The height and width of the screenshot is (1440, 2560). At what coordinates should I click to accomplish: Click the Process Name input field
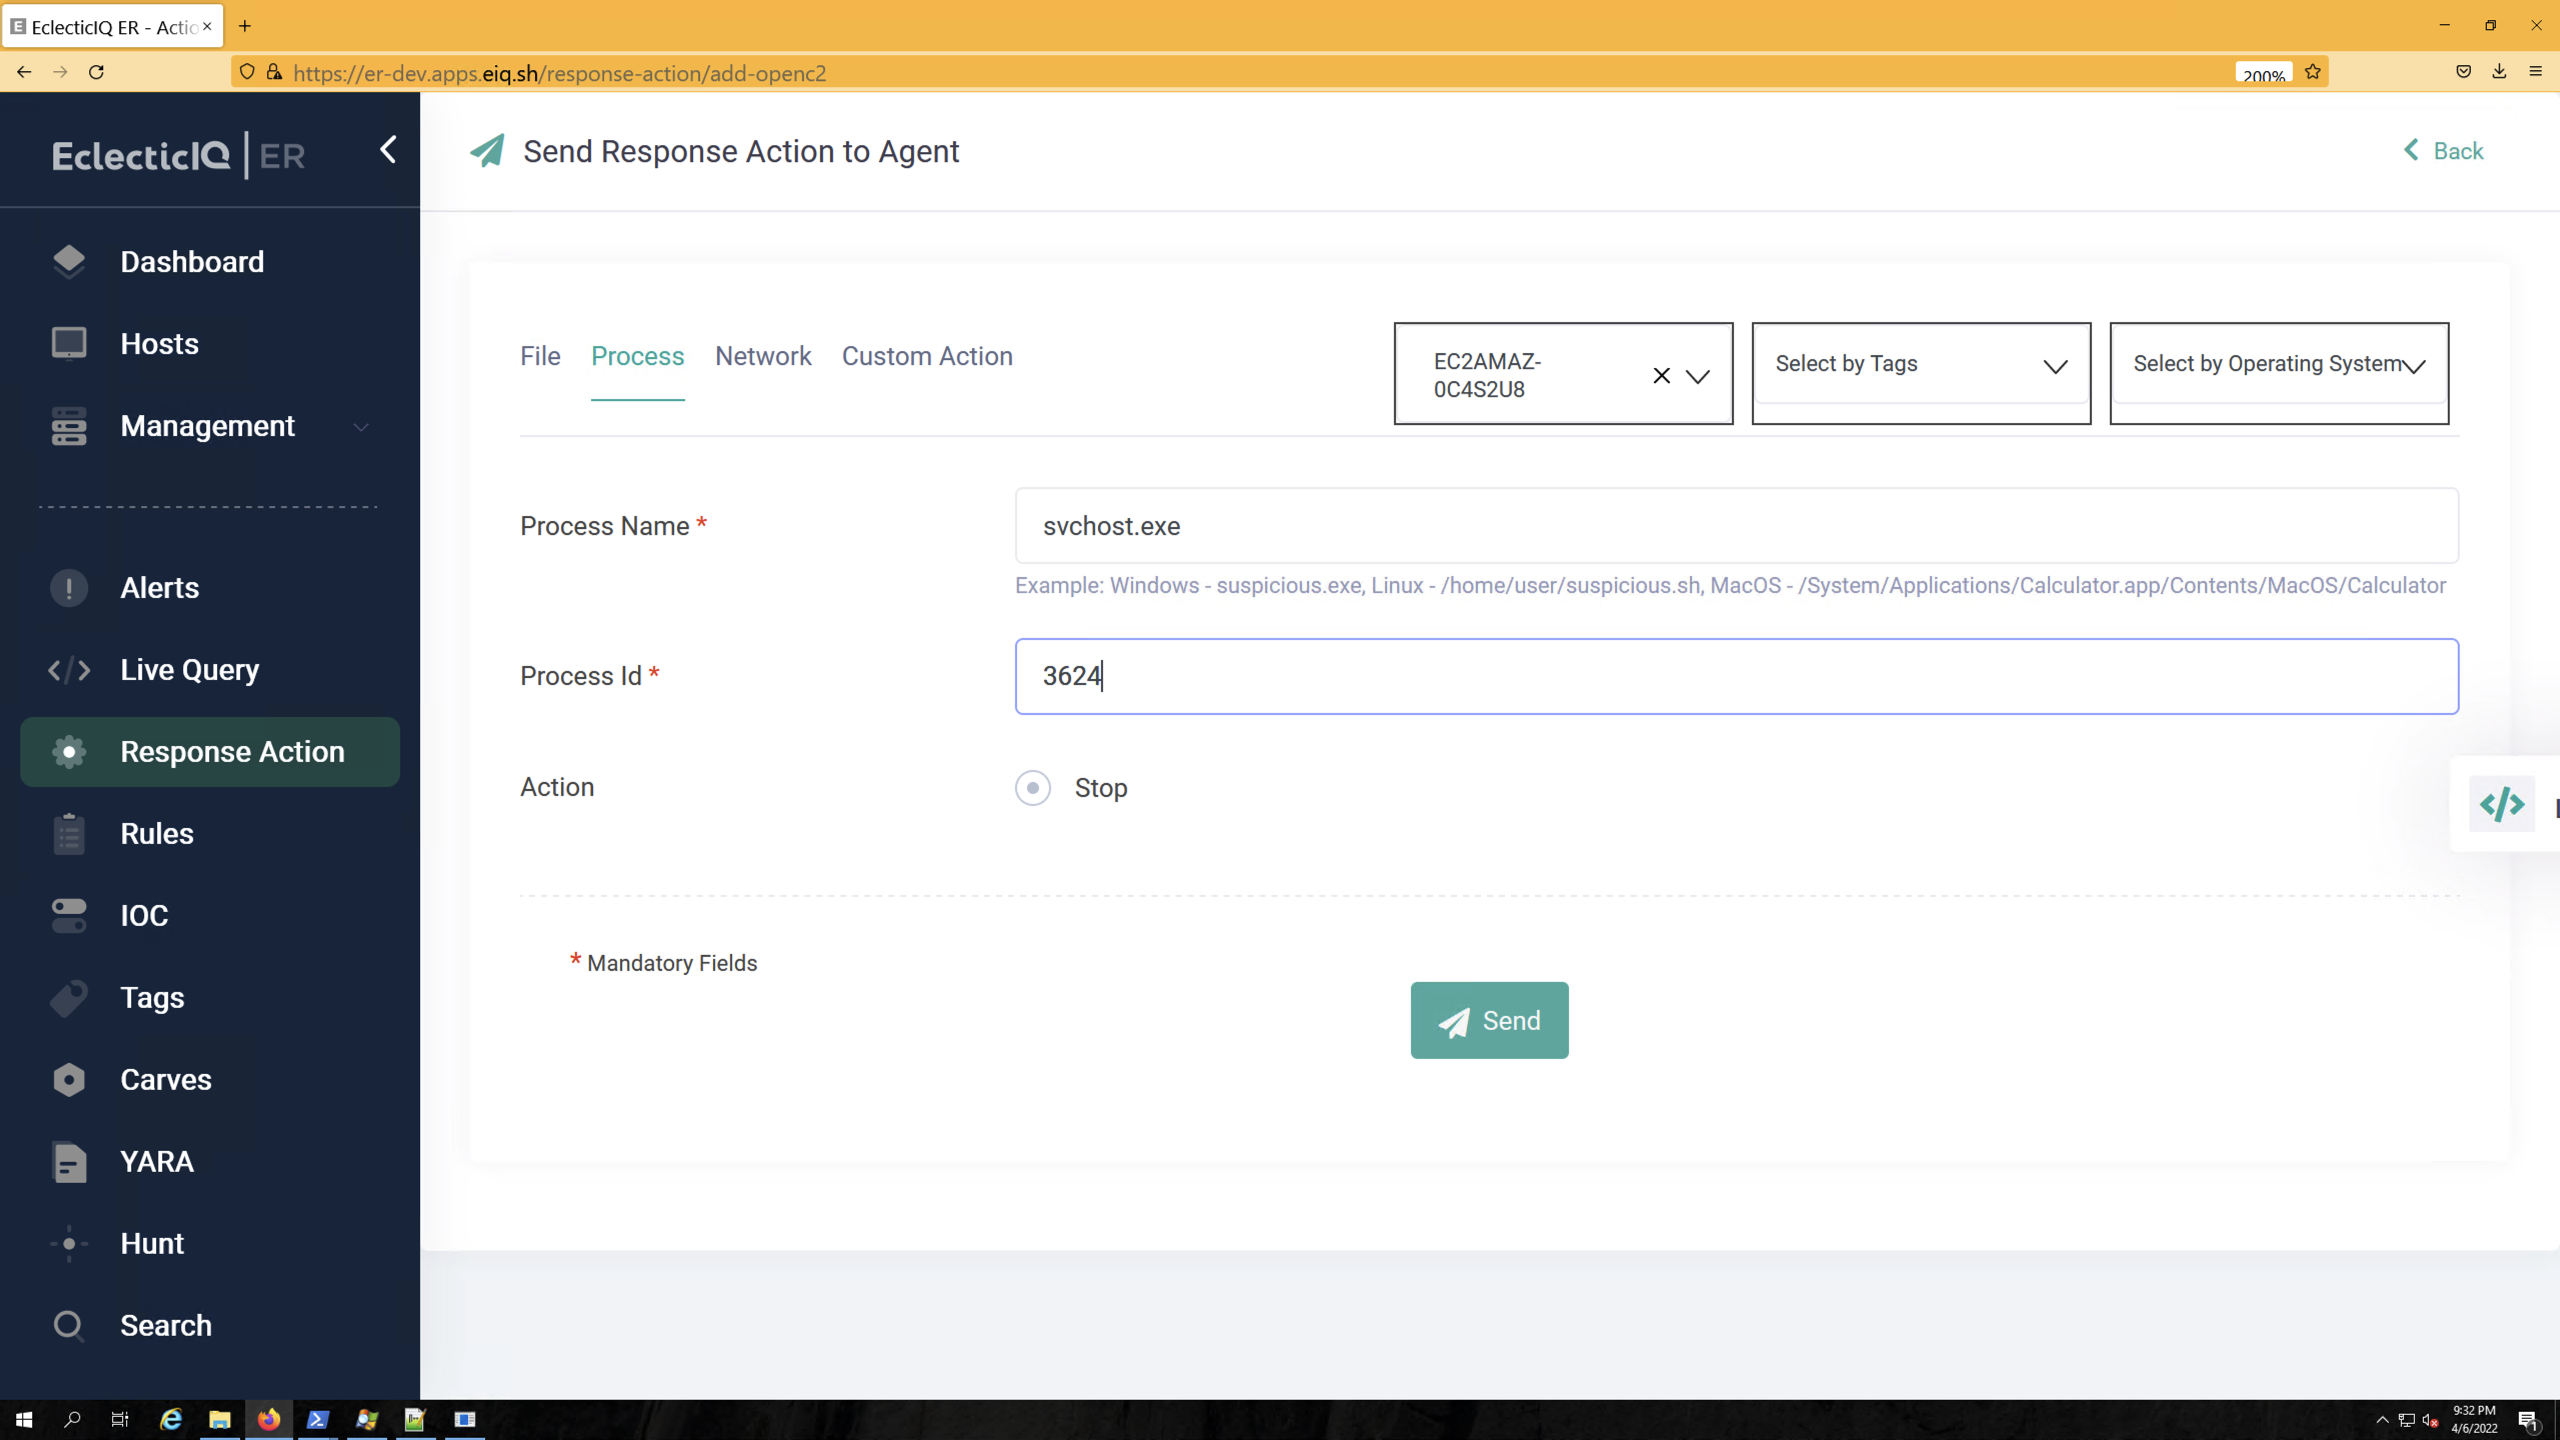[1737, 526]
